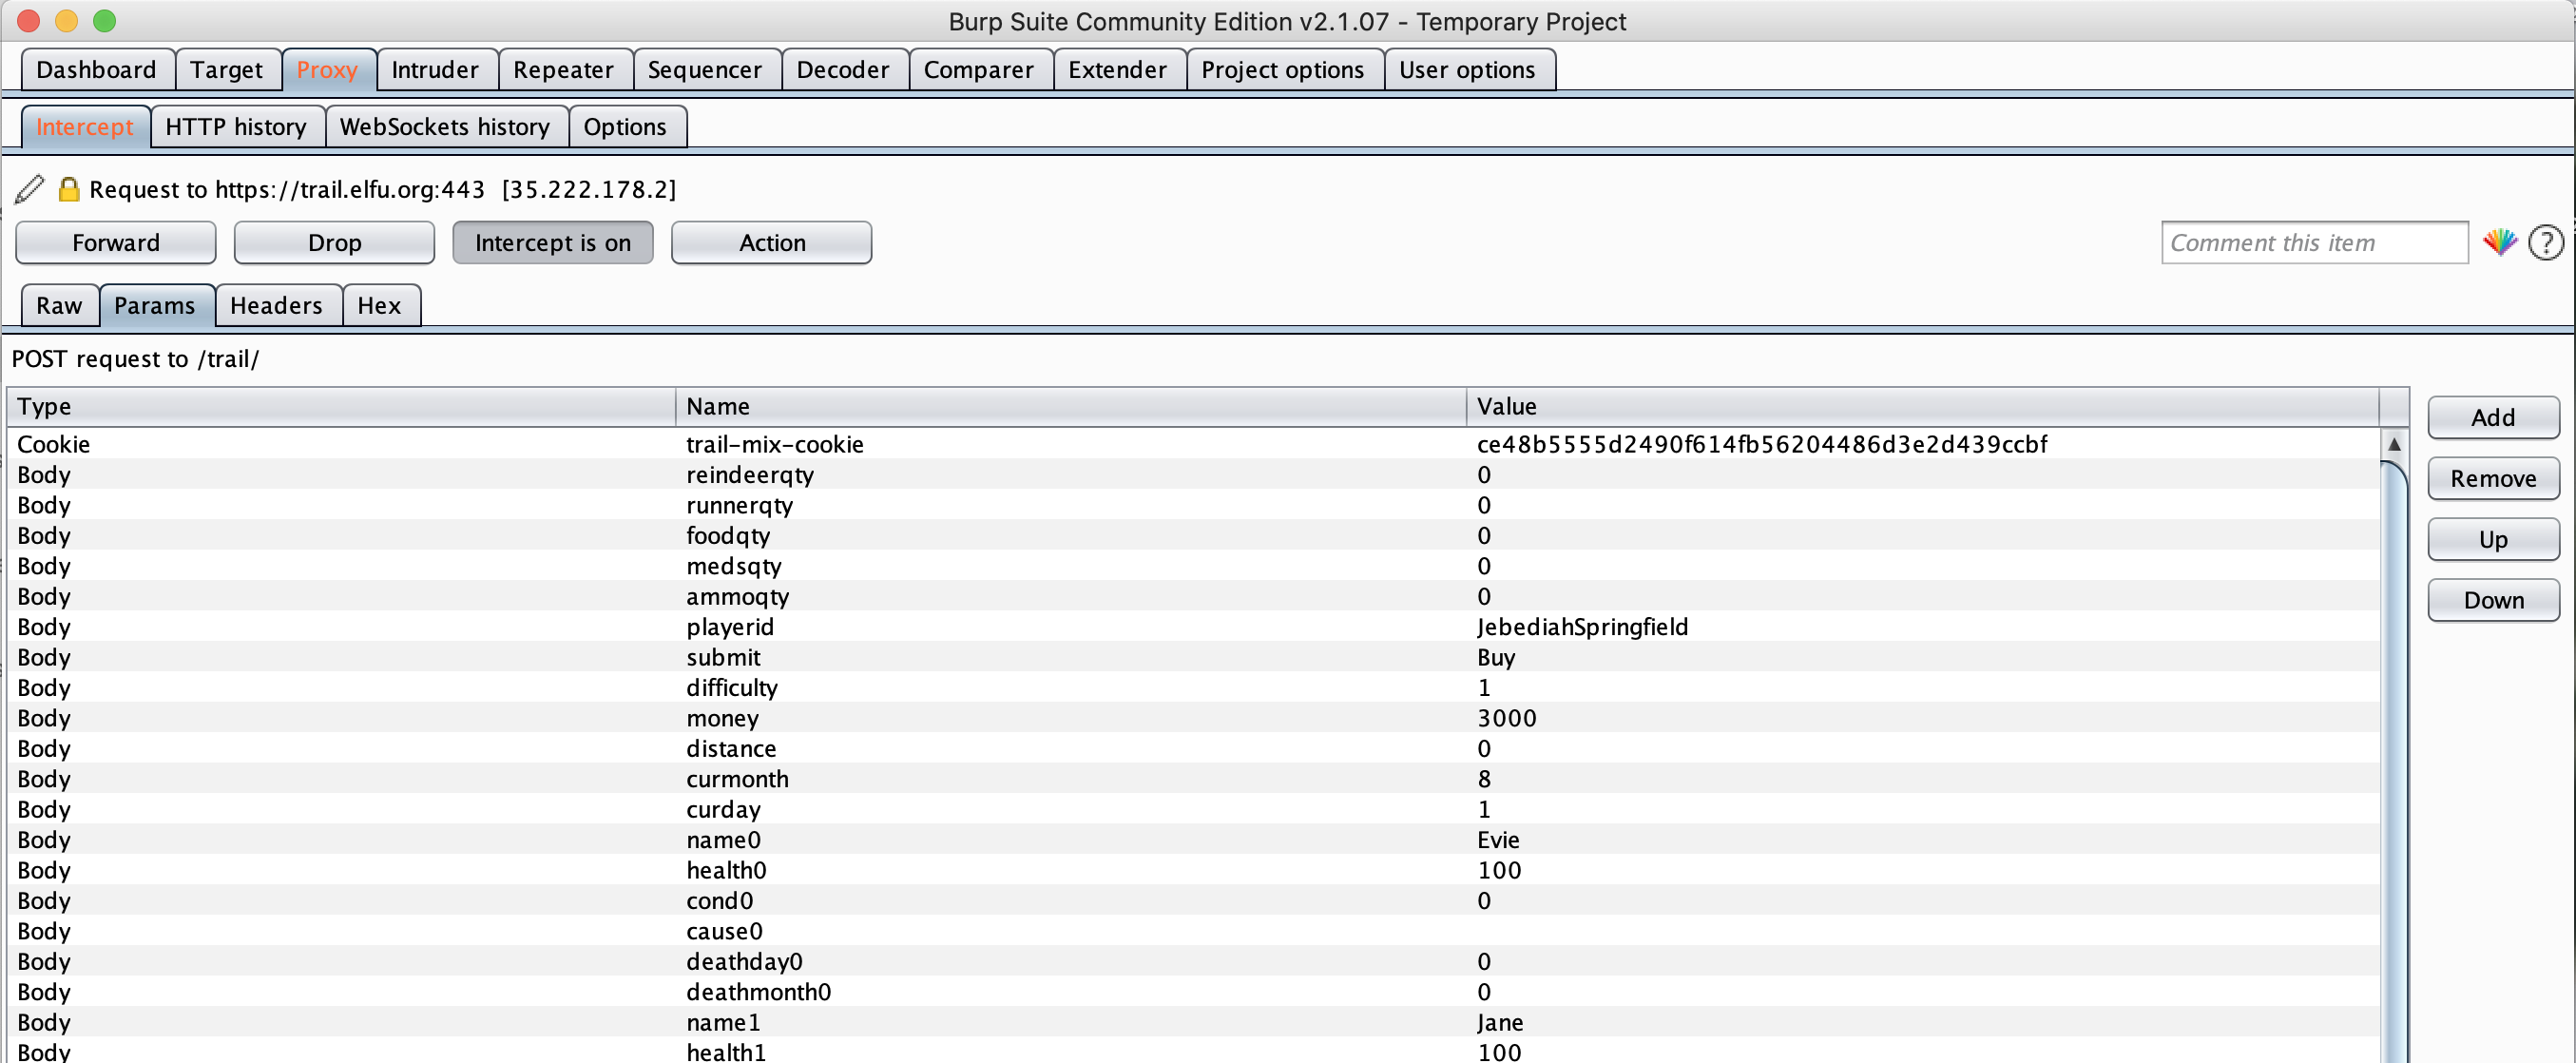Select the deathday0 parameter row
The height and width of the screenshot is (1063, 2576).
1193,962
